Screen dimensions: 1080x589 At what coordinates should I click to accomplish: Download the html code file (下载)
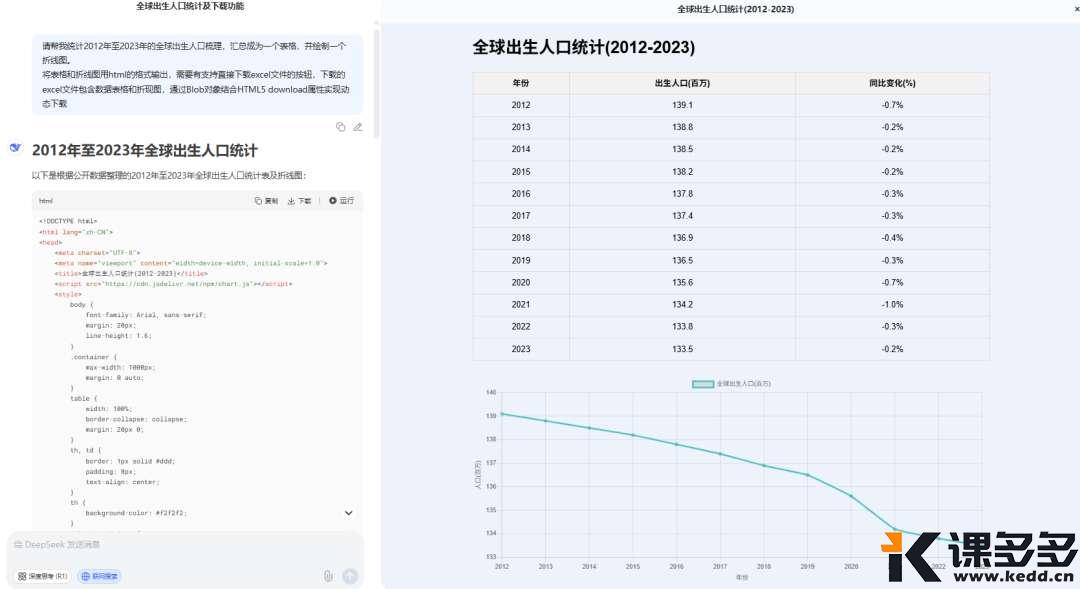coord(300,200)
